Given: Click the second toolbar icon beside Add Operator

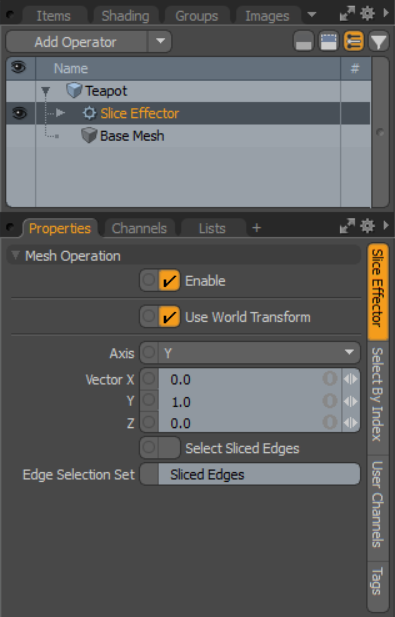Looking at the screenshot, I should pos(328,42).
